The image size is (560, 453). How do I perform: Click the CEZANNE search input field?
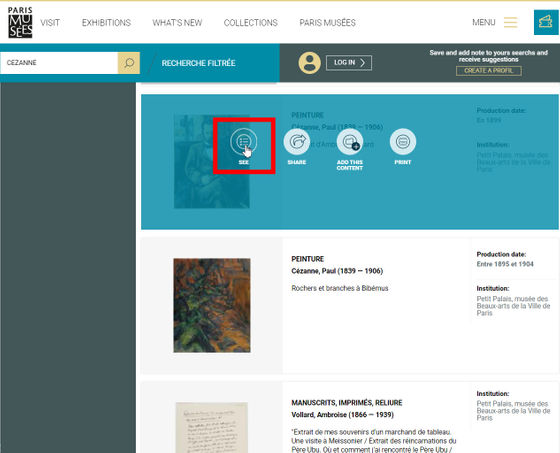click(59, 63)
